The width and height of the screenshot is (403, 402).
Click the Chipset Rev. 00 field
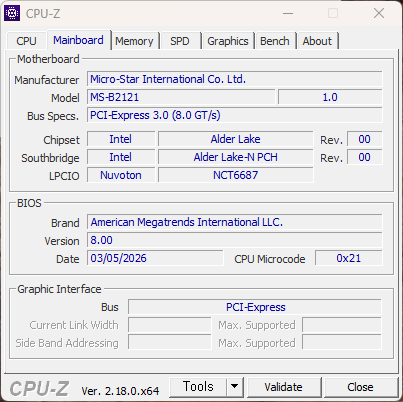tap(365, 139)
